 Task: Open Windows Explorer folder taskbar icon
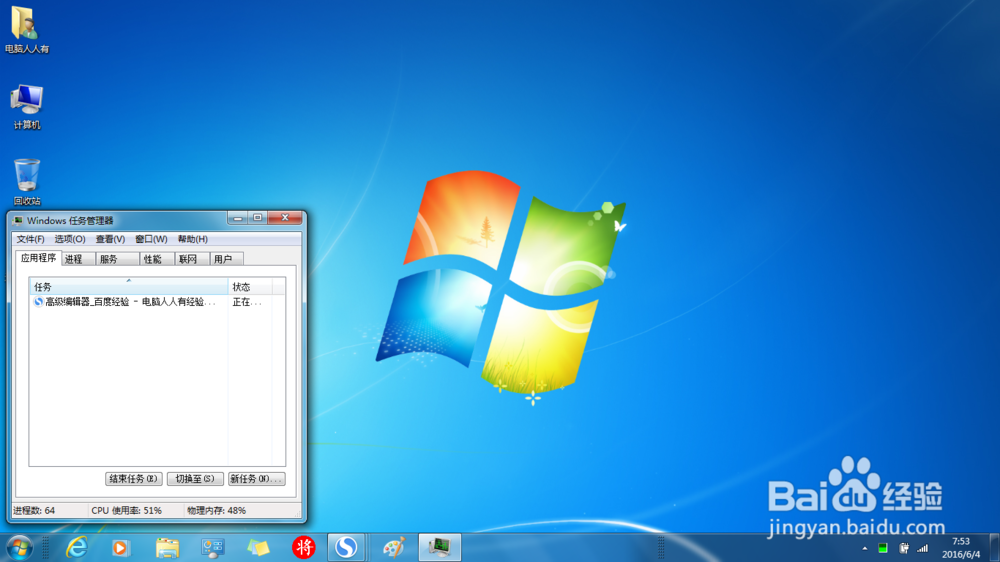167,547
